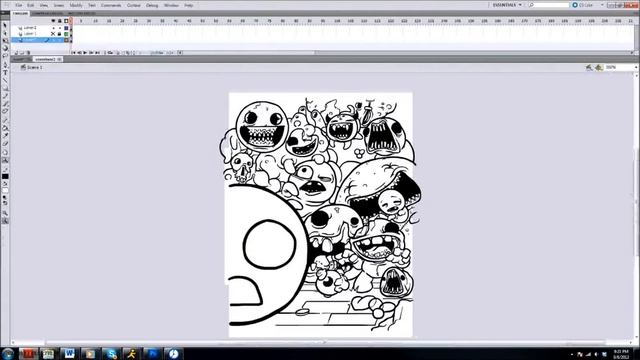Open Skype from the taskbar
This screenshot has height=360, width=640.
click(111, 353)
